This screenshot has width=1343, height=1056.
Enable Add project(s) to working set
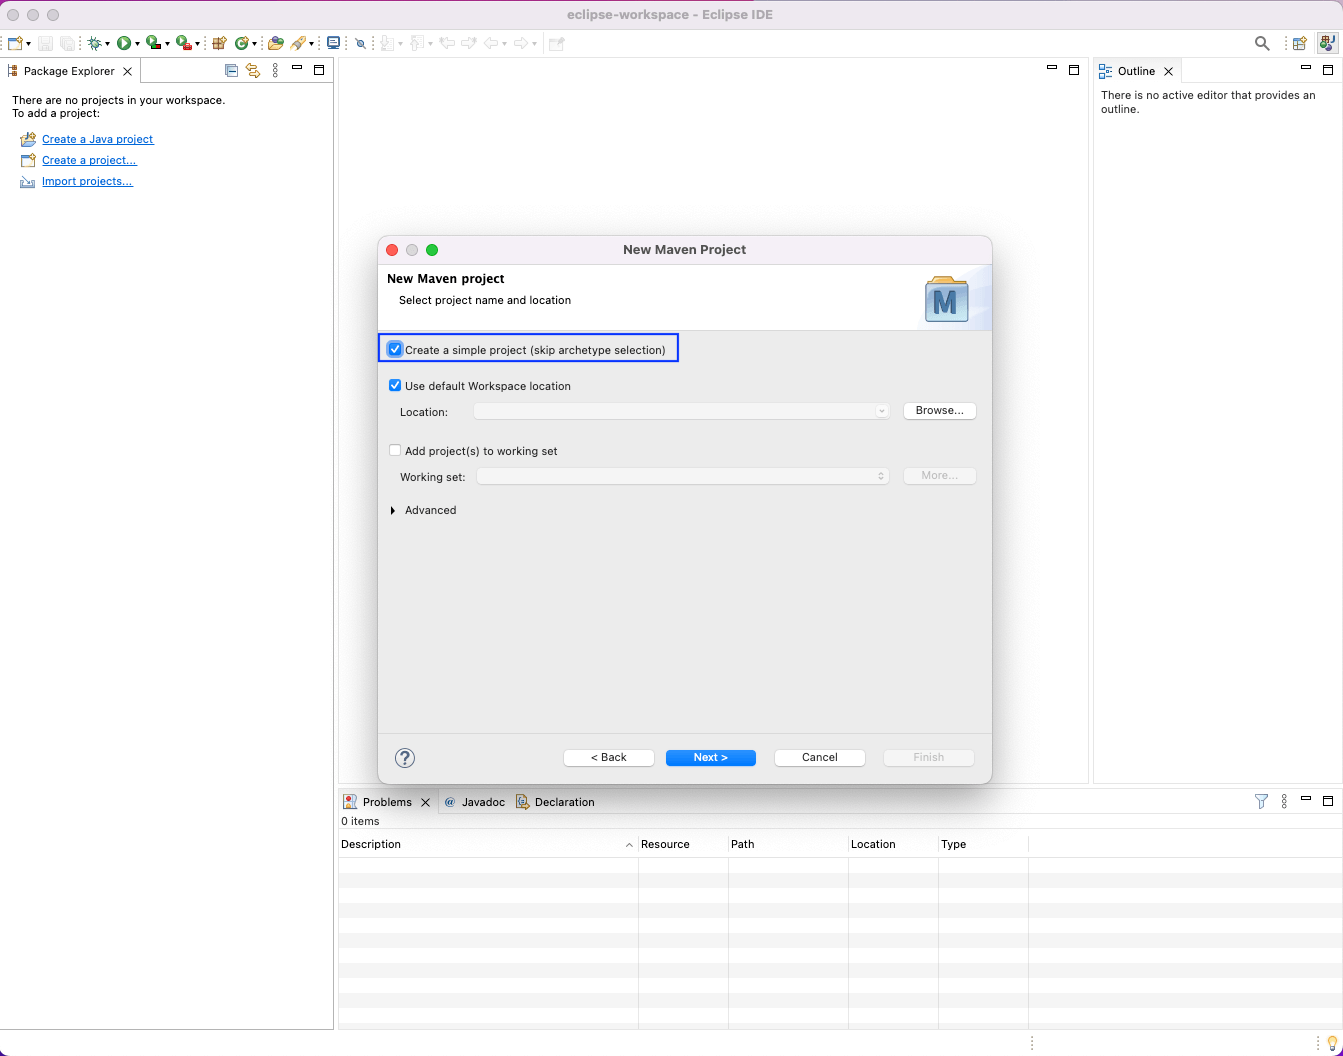395,451
